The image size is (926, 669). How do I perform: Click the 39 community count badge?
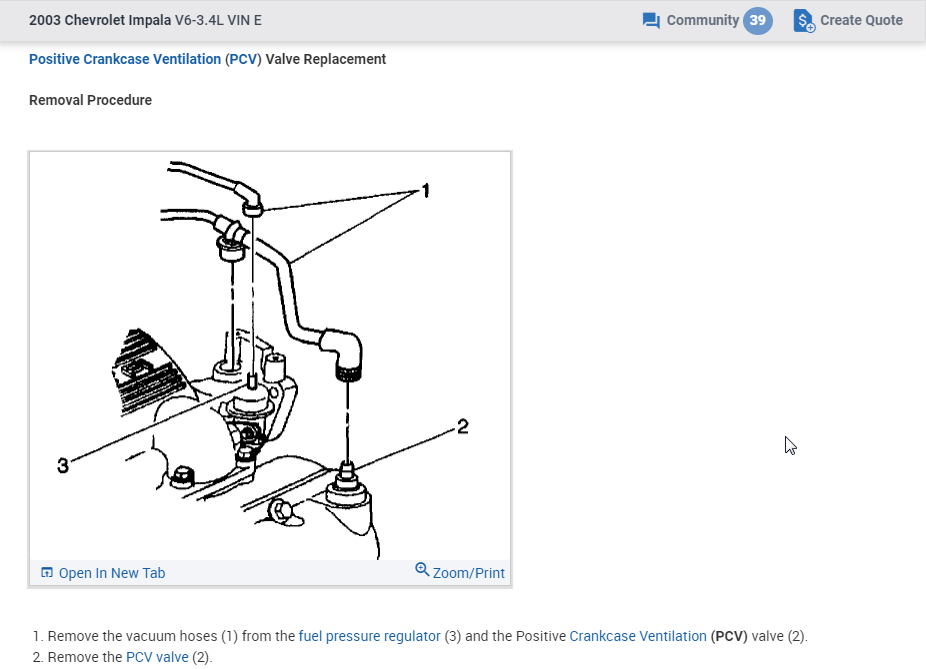click(x=758, y=21)
